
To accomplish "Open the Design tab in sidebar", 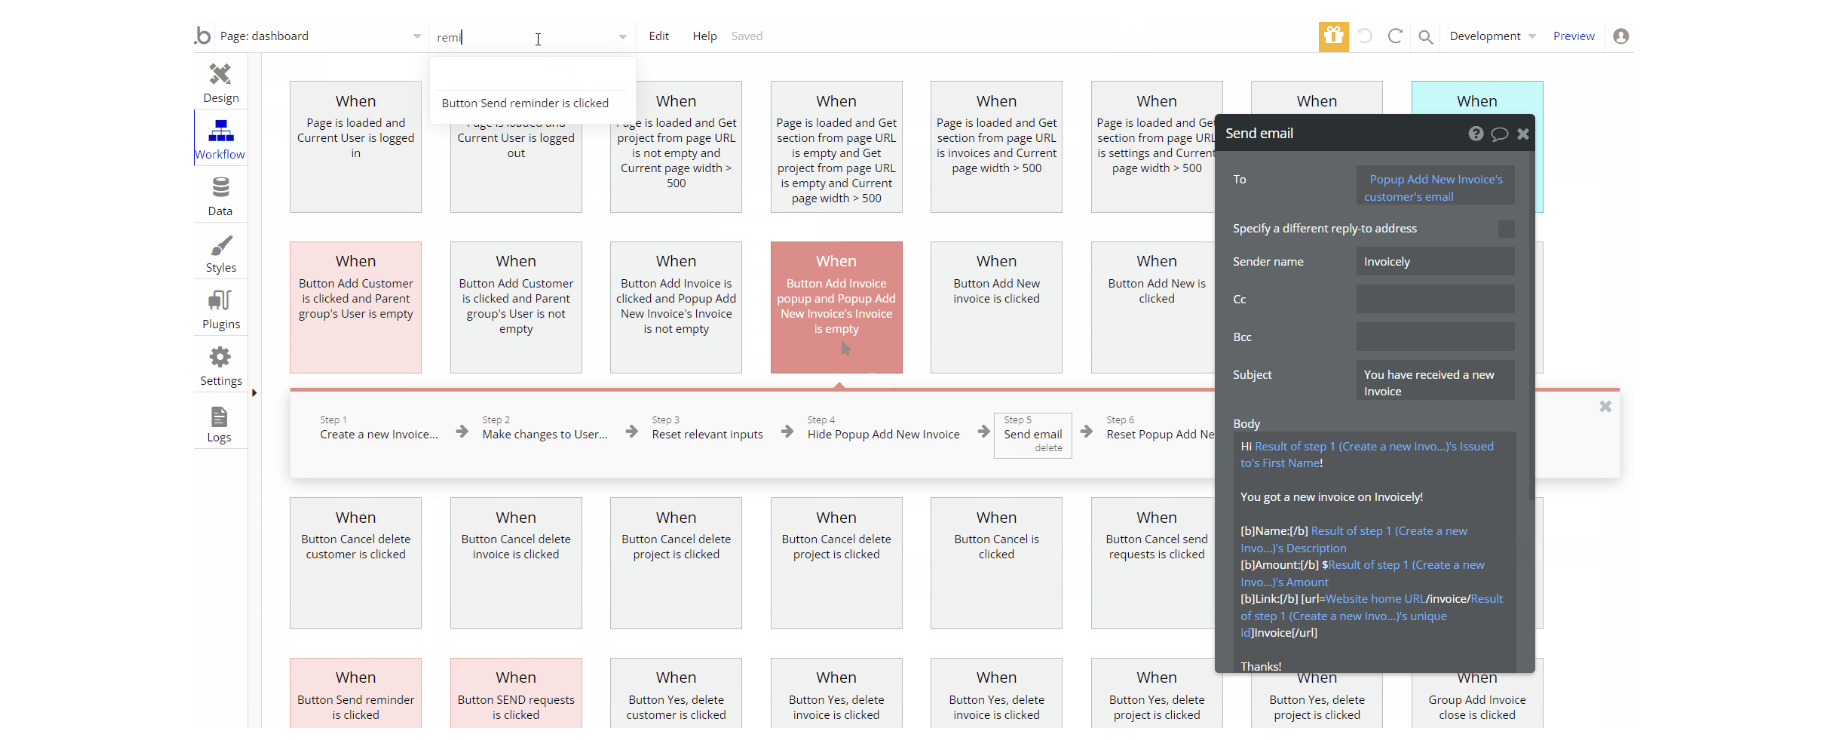I will click(220, 82).
